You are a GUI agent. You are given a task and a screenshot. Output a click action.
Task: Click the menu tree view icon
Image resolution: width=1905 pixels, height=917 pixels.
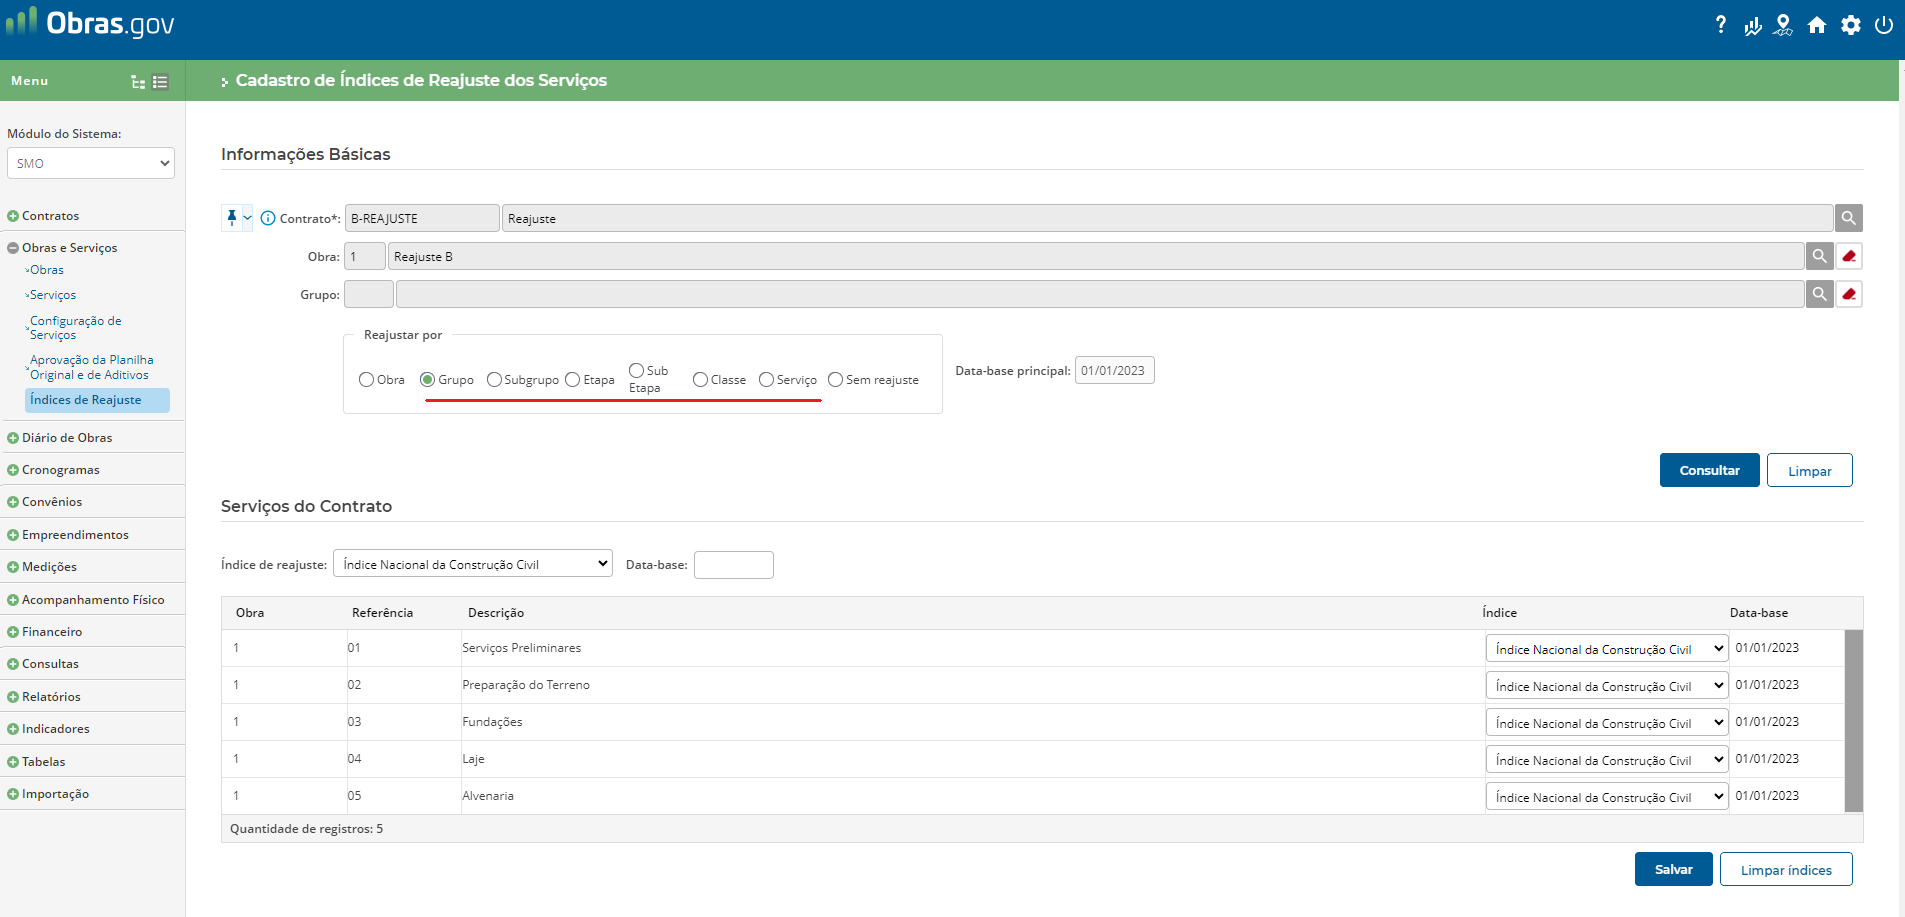click(138, 82)
